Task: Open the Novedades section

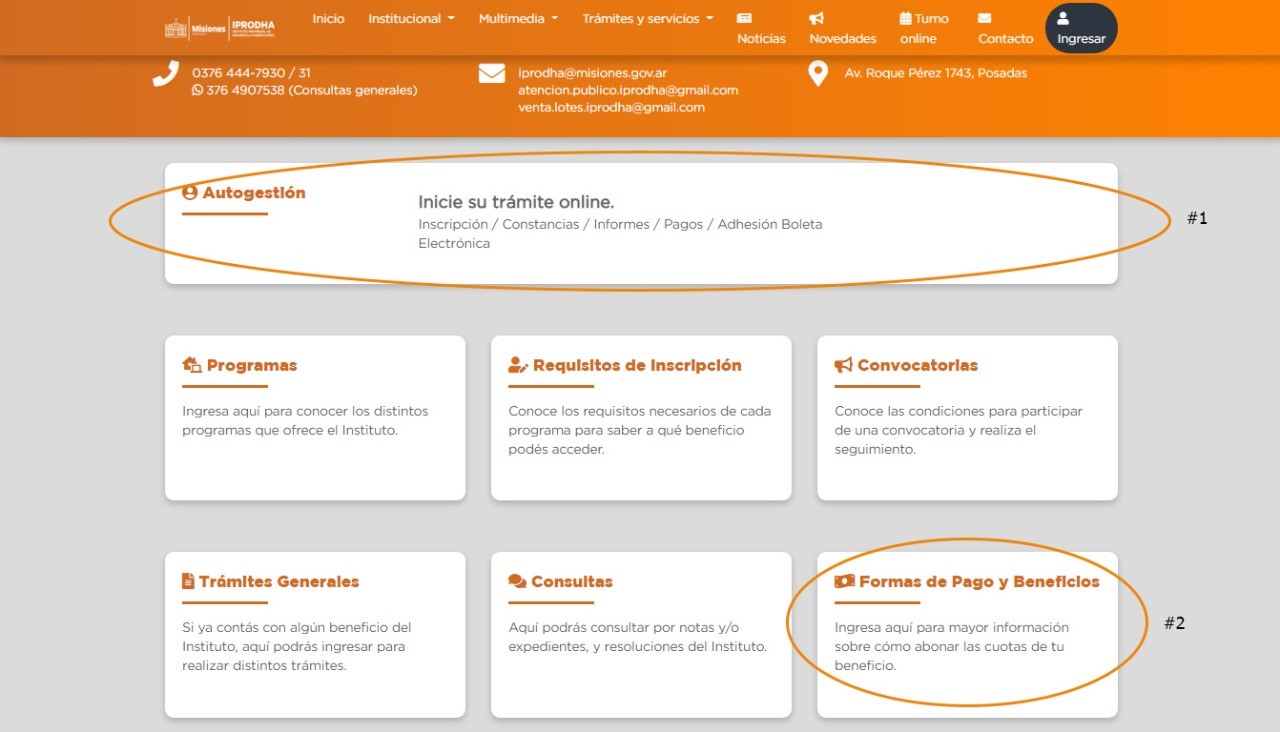Action: coord(842,28)
